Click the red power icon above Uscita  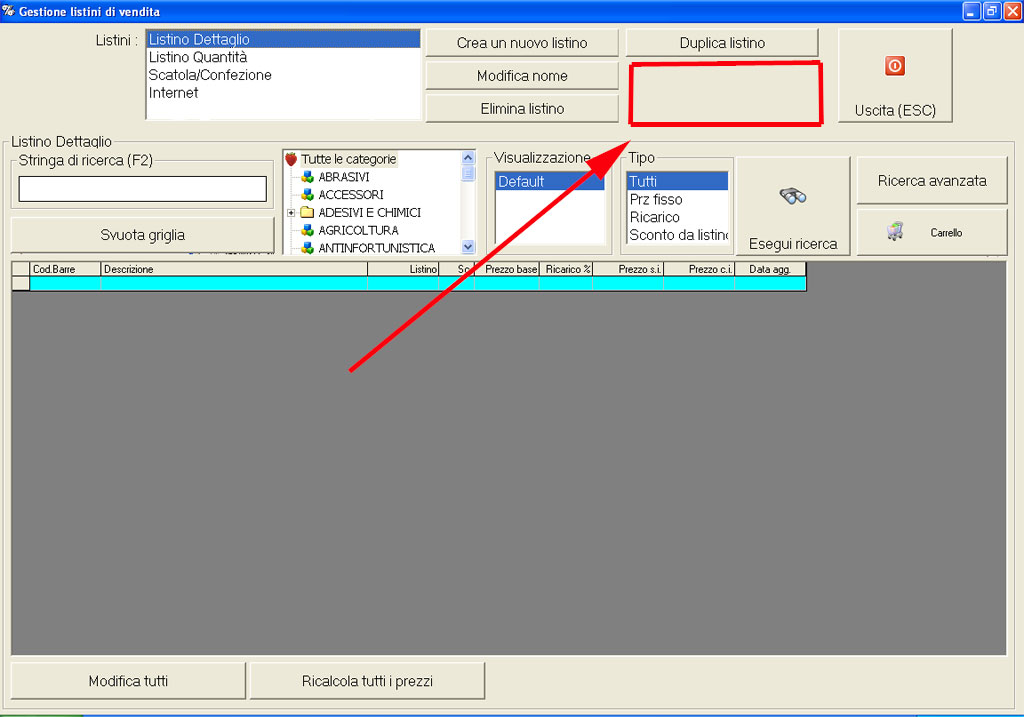895,66
